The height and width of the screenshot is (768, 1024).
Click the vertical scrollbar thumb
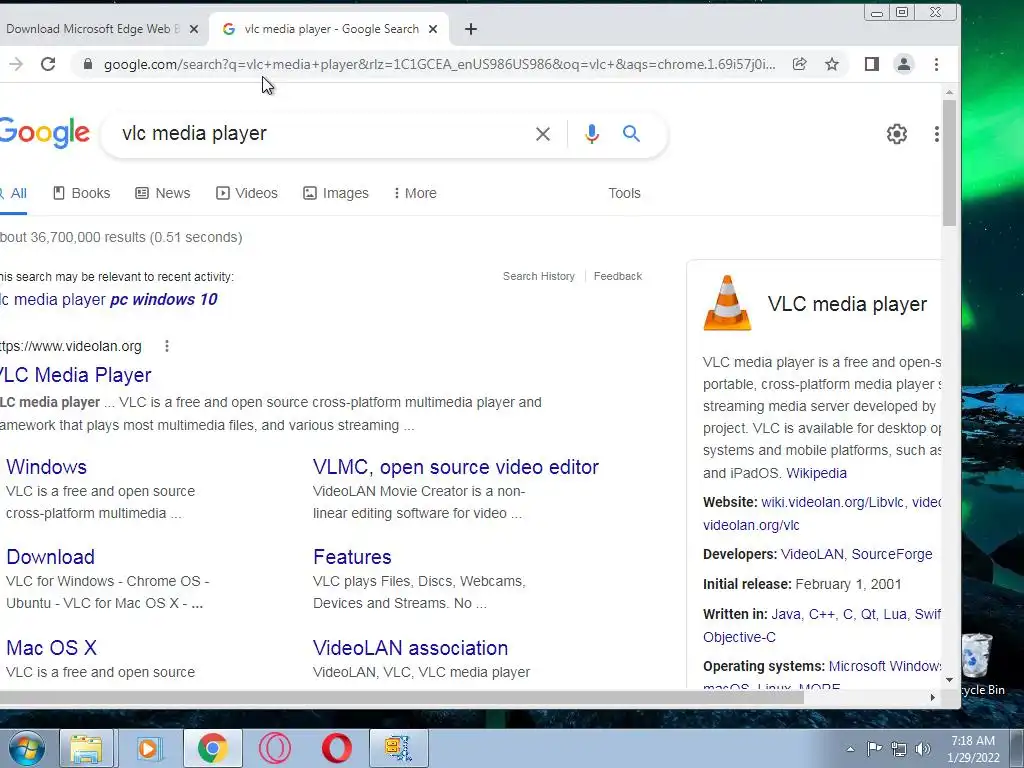pos(950,162)
